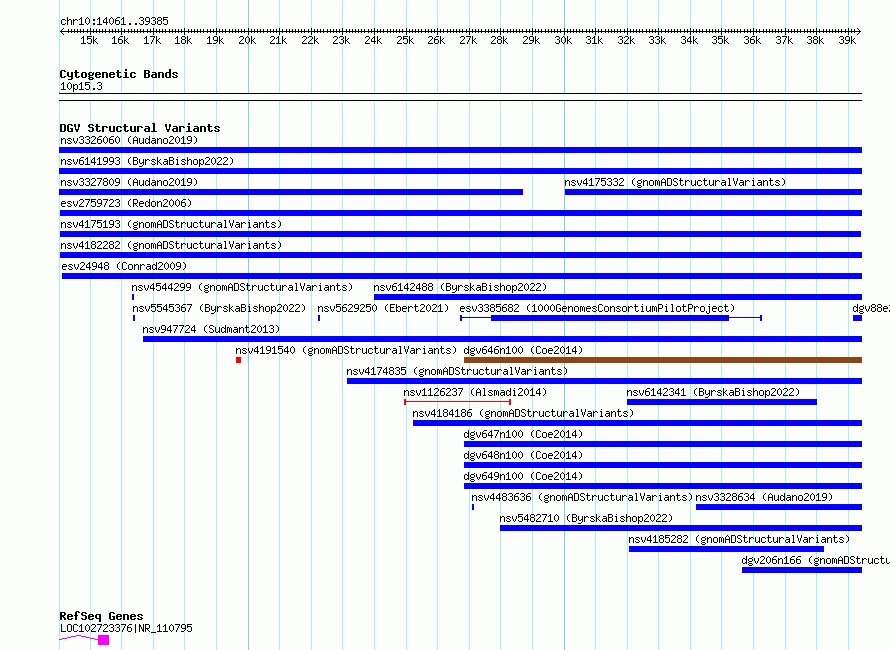Viewport: 890px width, 650px height.
Task: Open nsv4483636 gnomAD variant label
Action: (582, 497)
